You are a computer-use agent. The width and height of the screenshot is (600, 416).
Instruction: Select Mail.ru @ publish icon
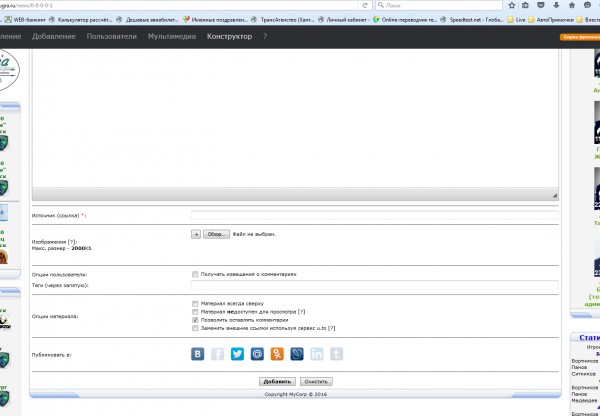point(257,354)
